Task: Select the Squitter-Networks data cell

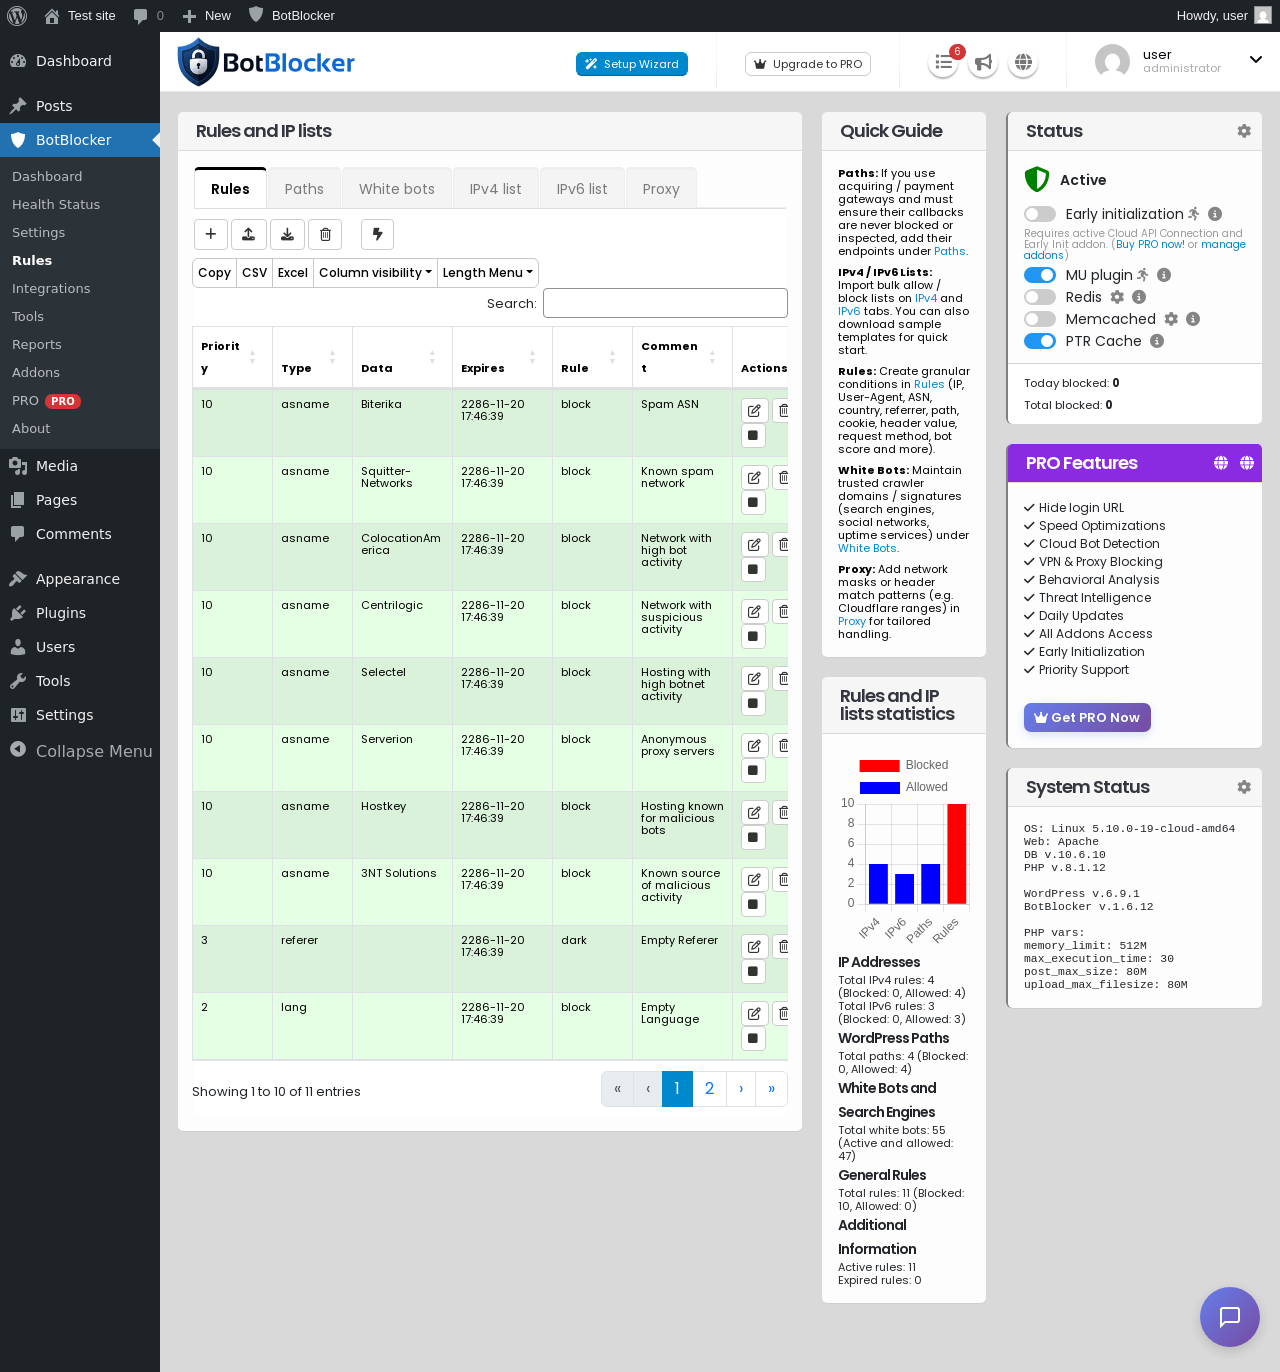Action: click(402, 490)
